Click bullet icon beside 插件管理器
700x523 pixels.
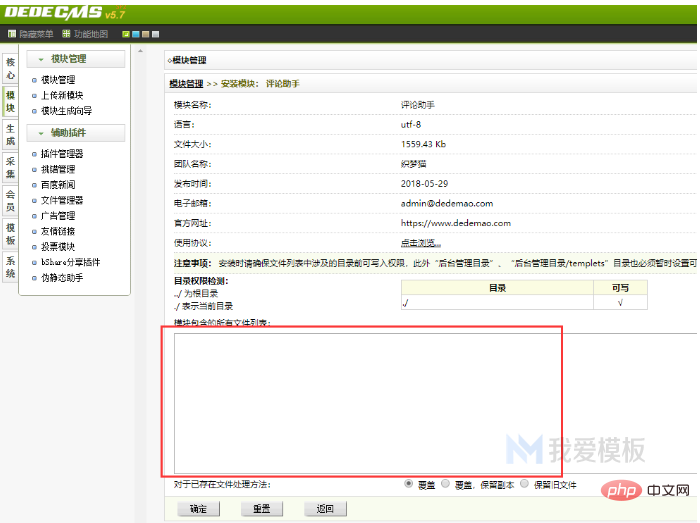34,154
